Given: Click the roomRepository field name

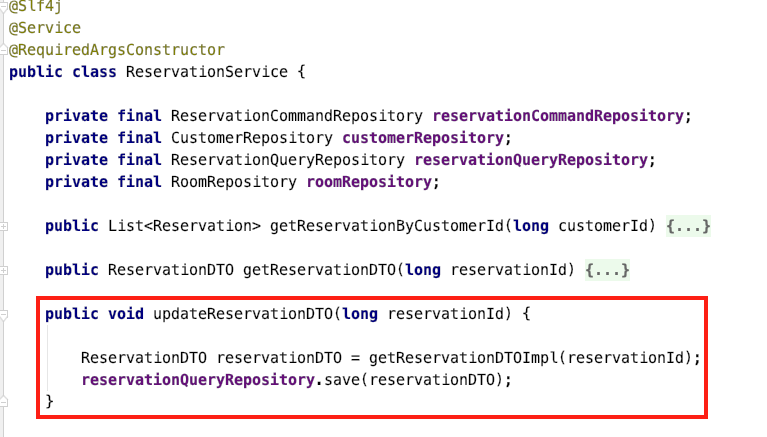Looking at the screenshot, I should tap(369, 182).
